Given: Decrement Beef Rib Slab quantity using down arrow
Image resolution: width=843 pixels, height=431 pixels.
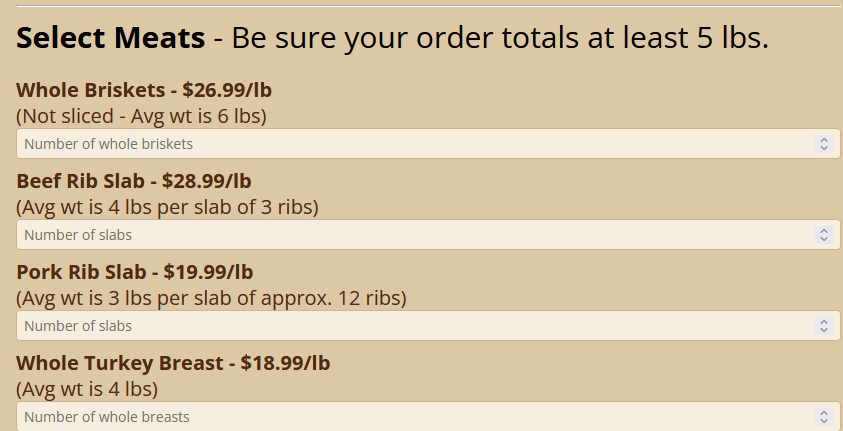Looking at the screenshot, I should 824,239.
